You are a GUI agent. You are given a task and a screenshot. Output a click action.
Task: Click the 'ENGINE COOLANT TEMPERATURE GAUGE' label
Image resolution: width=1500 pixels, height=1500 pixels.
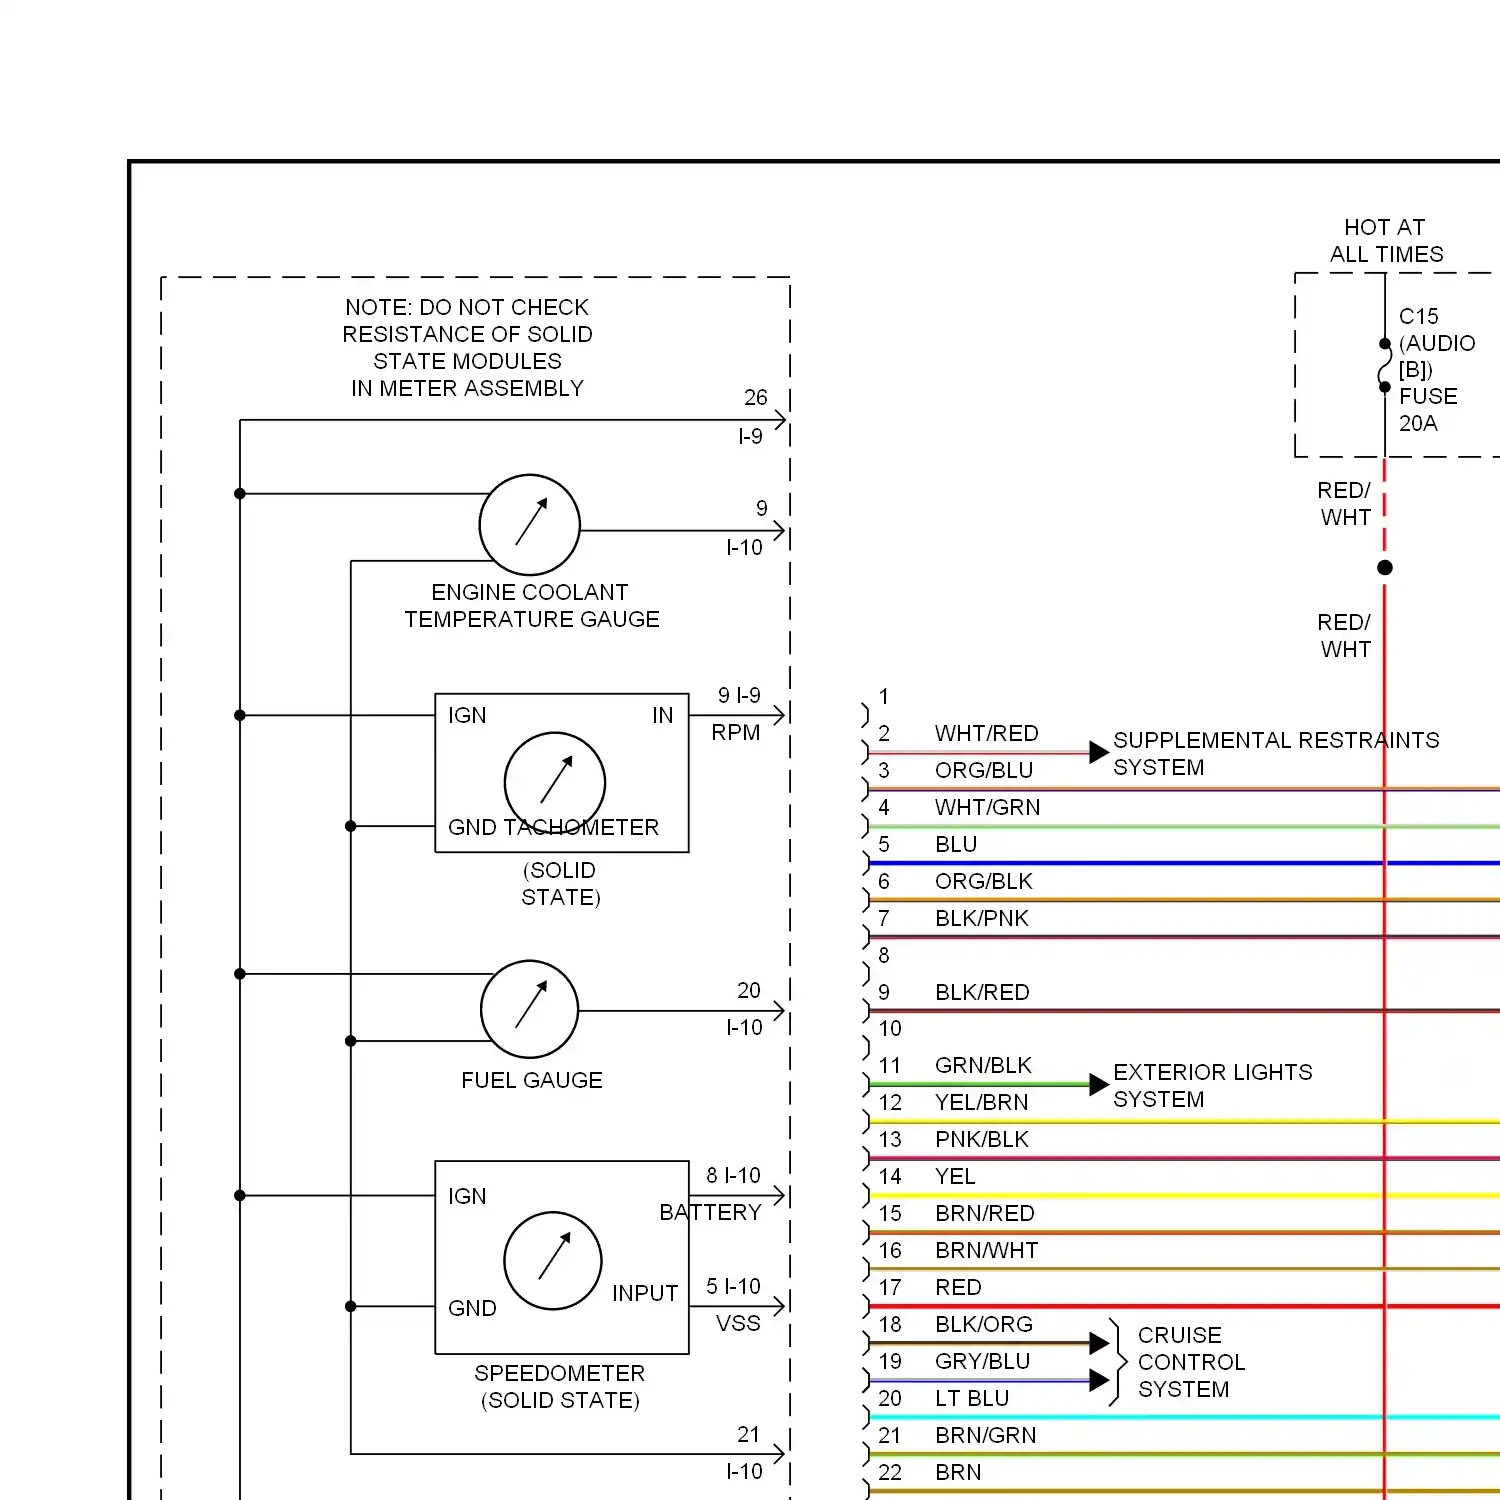coord(531,605)
